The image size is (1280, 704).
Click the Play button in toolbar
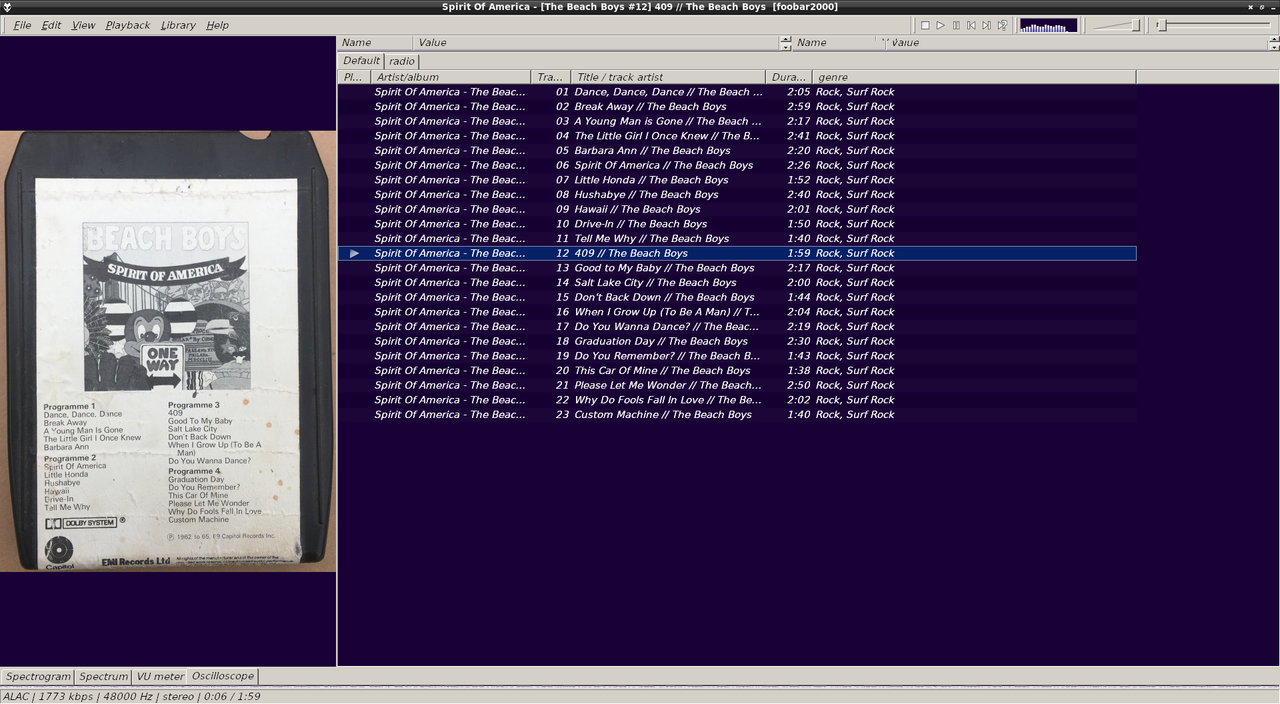click(940, 25)
